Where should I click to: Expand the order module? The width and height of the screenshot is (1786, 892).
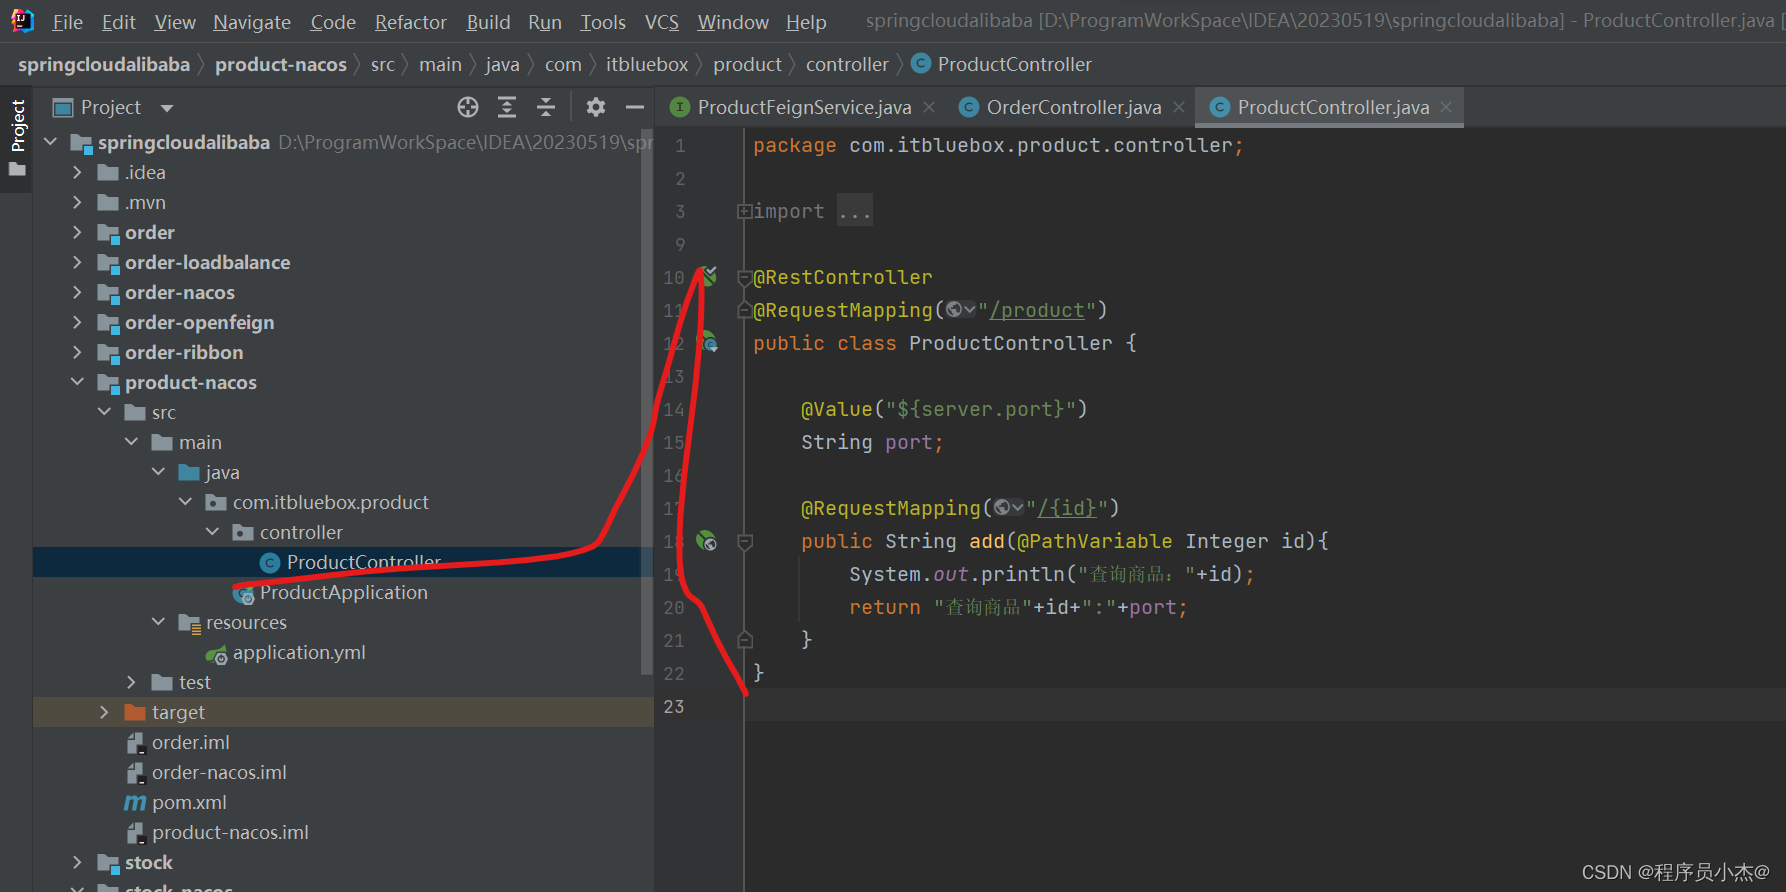(78, 232)
